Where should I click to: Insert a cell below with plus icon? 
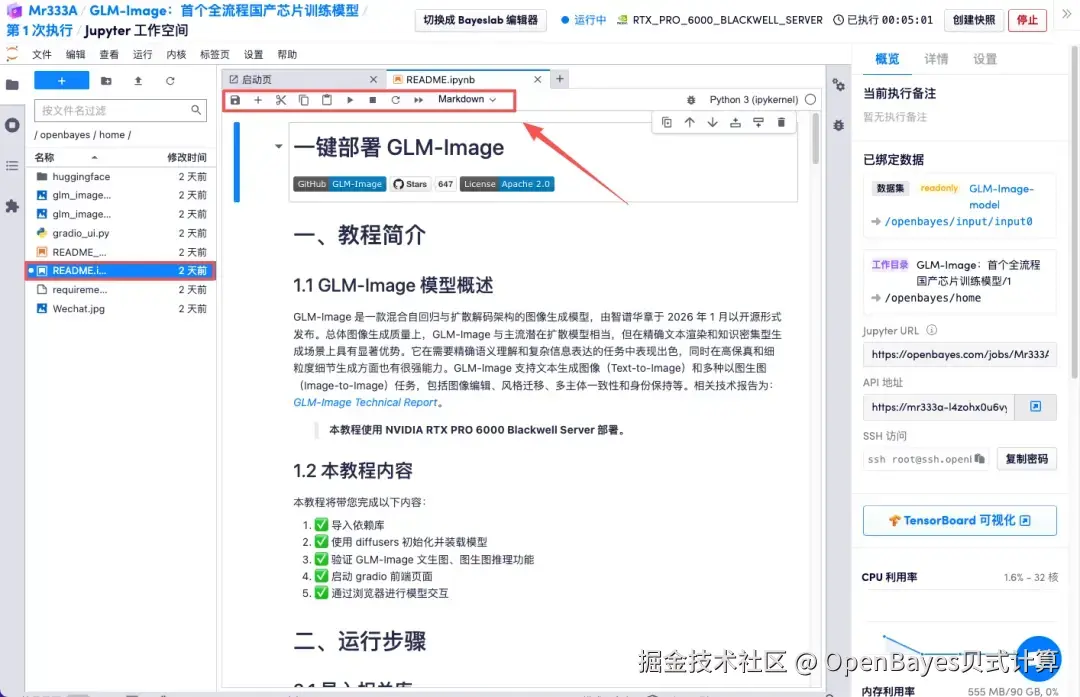pyautogui.click(x=258, y=100)
